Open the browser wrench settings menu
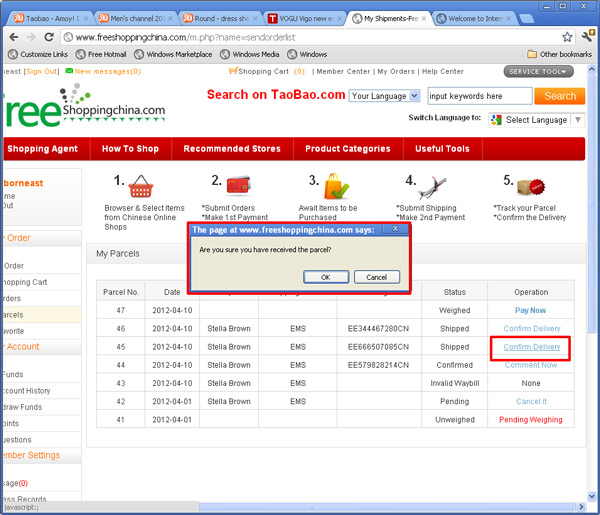600x515 pixels. coord(588,36)
